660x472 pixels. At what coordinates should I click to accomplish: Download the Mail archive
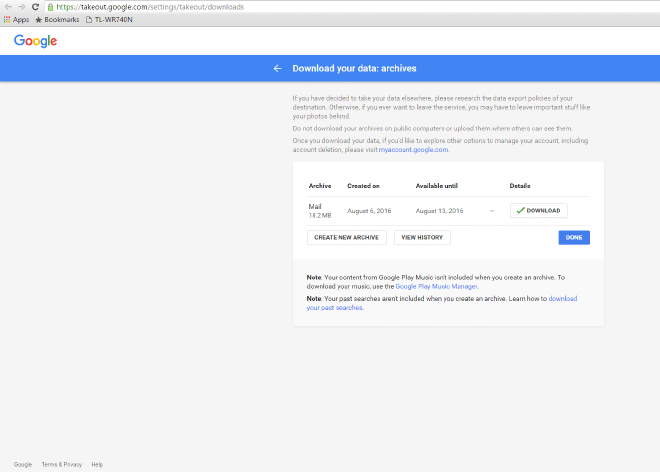tap(538, 210)
